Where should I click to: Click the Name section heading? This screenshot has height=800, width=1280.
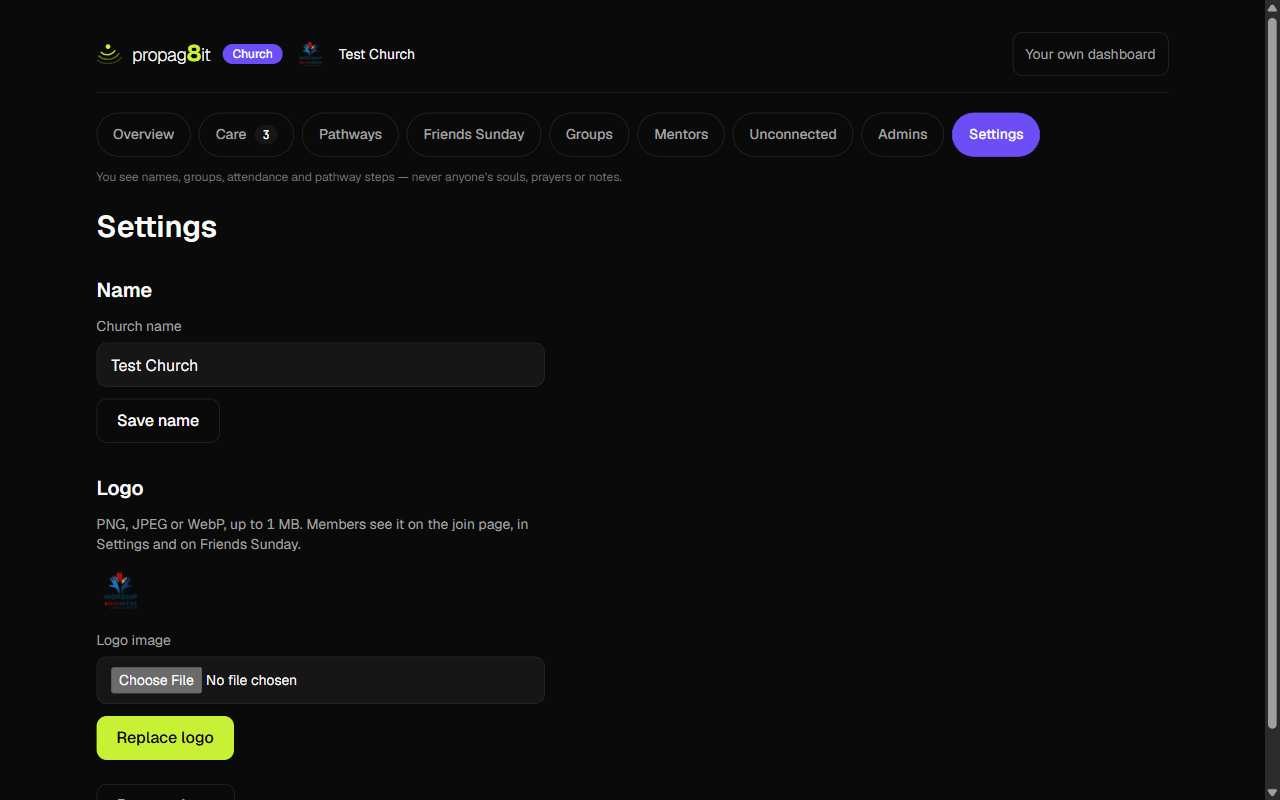125,290
